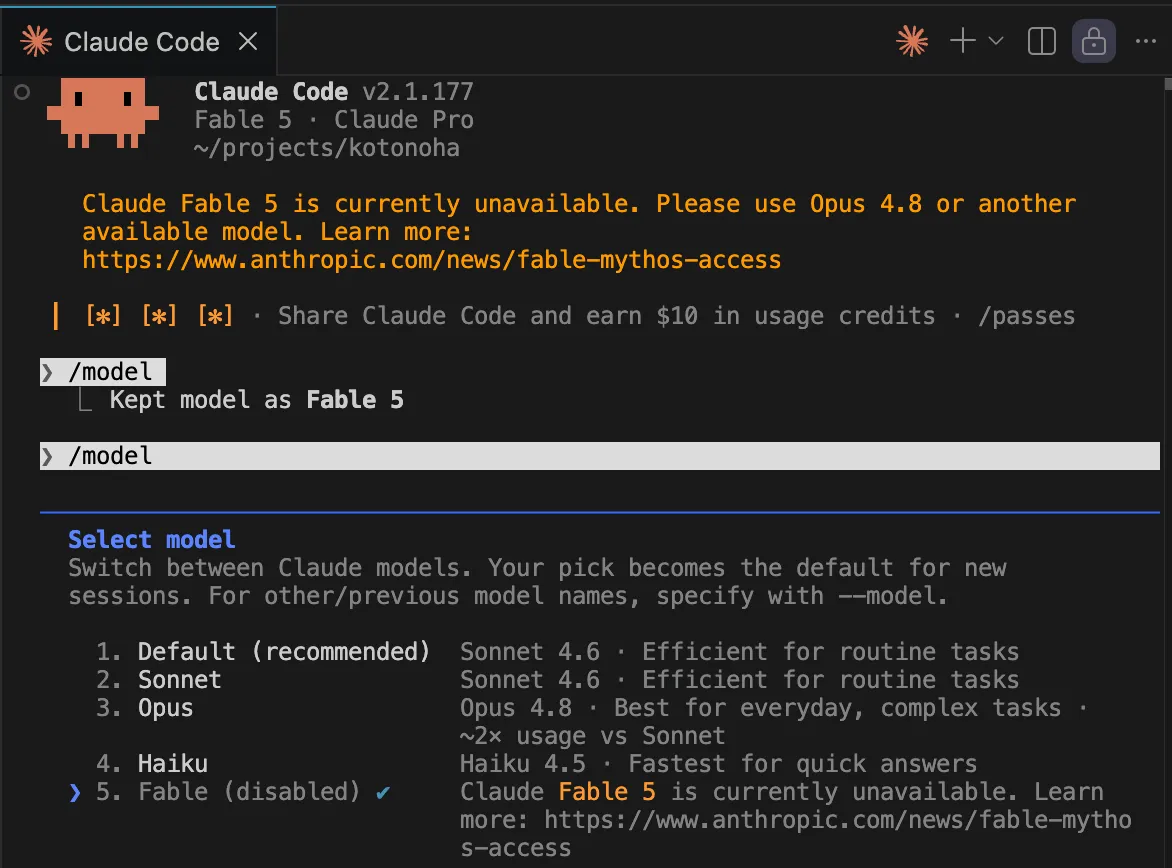Click the orange Claude starburst toolbar icon

[x=912, y=41]
